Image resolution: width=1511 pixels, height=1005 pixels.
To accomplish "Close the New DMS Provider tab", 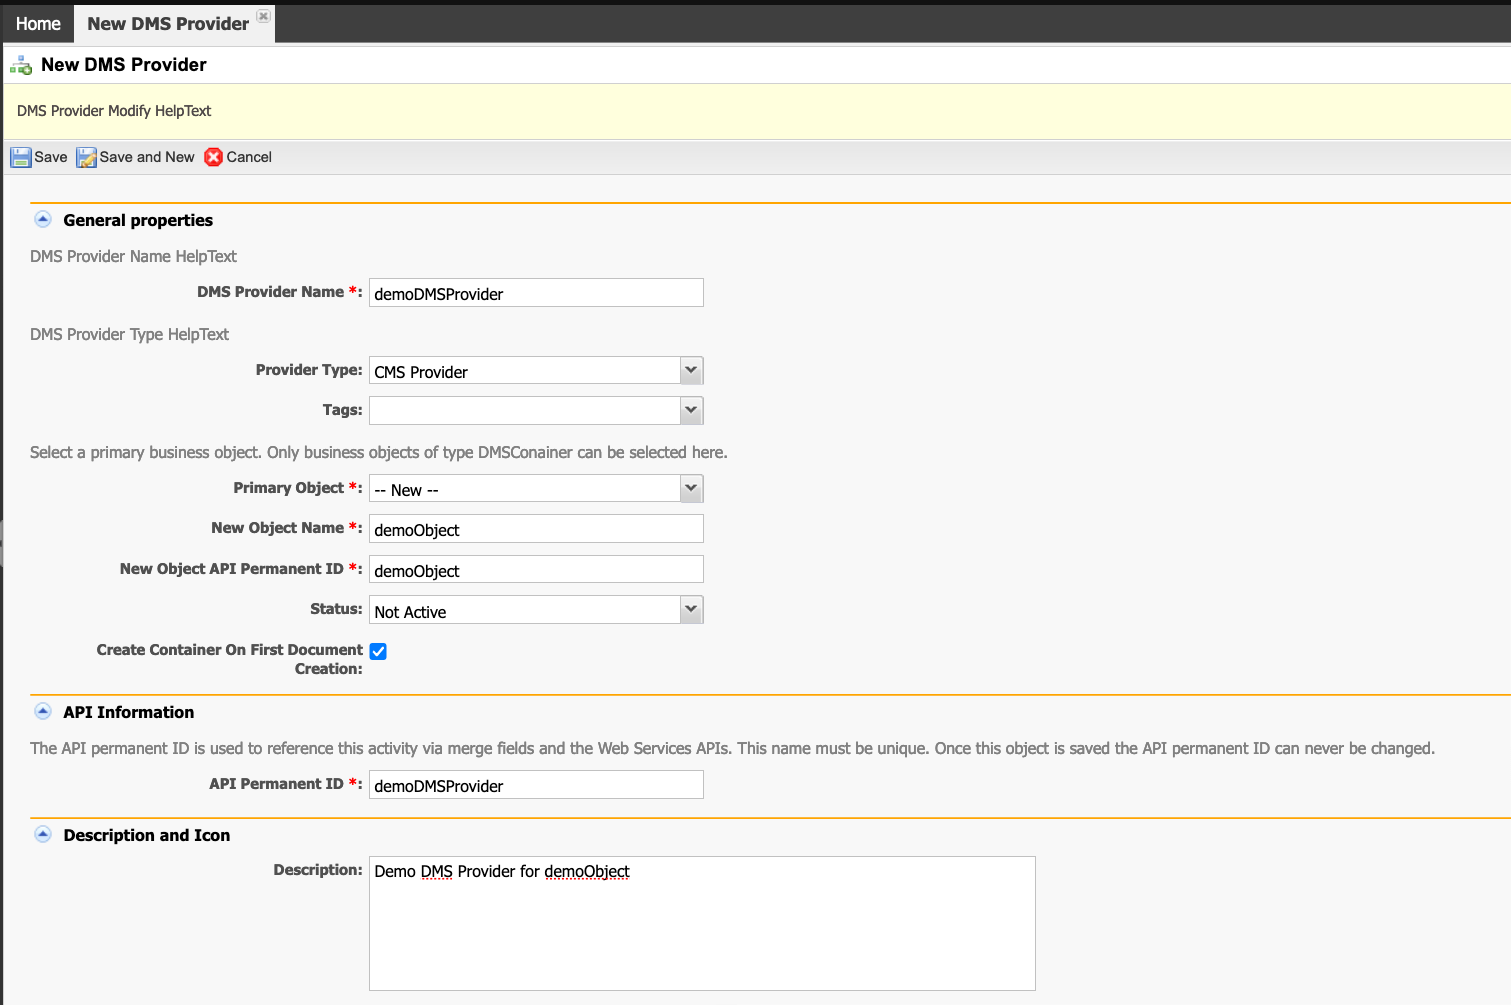I will click(263, 16).
